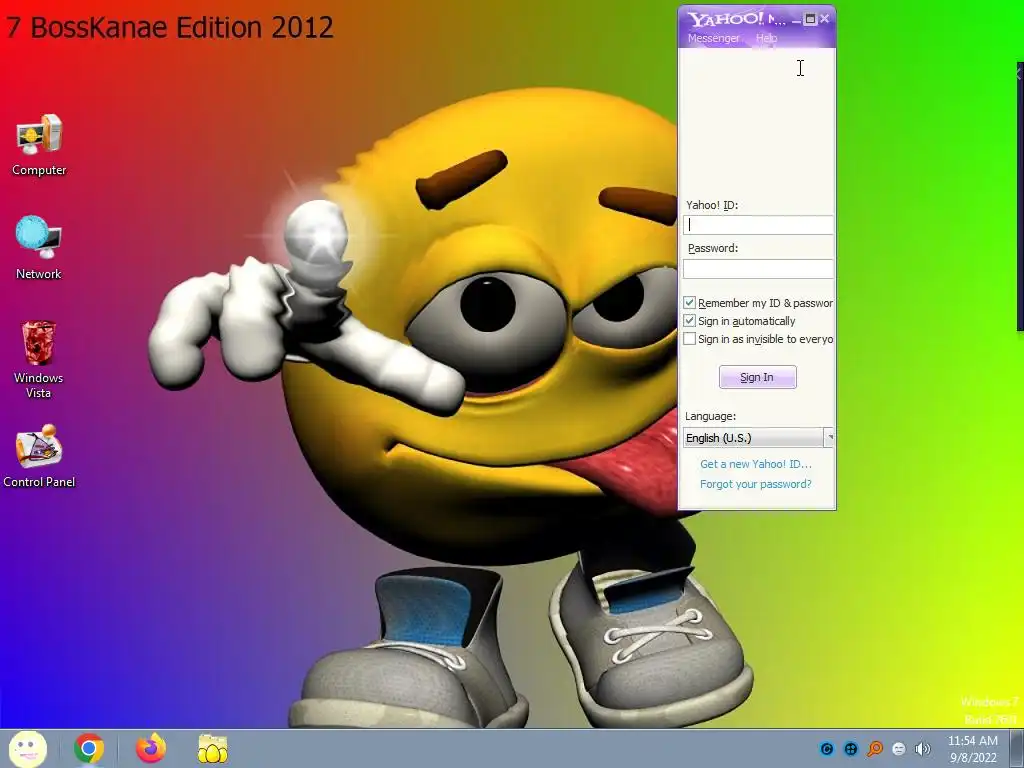Viewport: 1024px width, 768px height.
Task: Open the Messenger menu
Action: pos(713,38)
